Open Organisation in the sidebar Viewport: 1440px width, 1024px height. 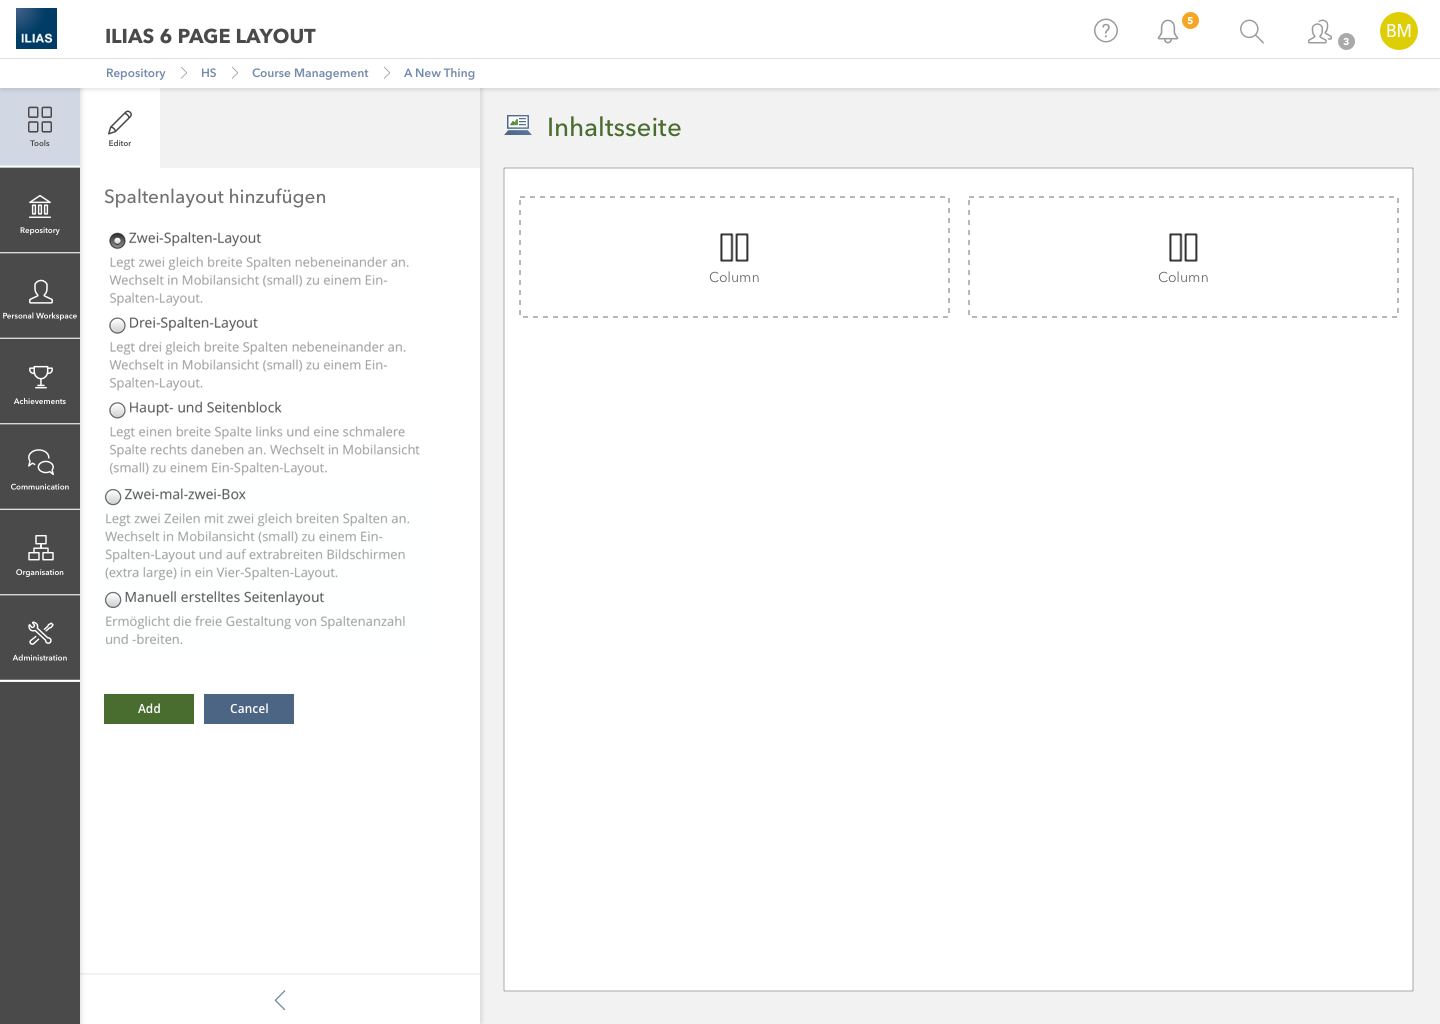click(40, 553)
